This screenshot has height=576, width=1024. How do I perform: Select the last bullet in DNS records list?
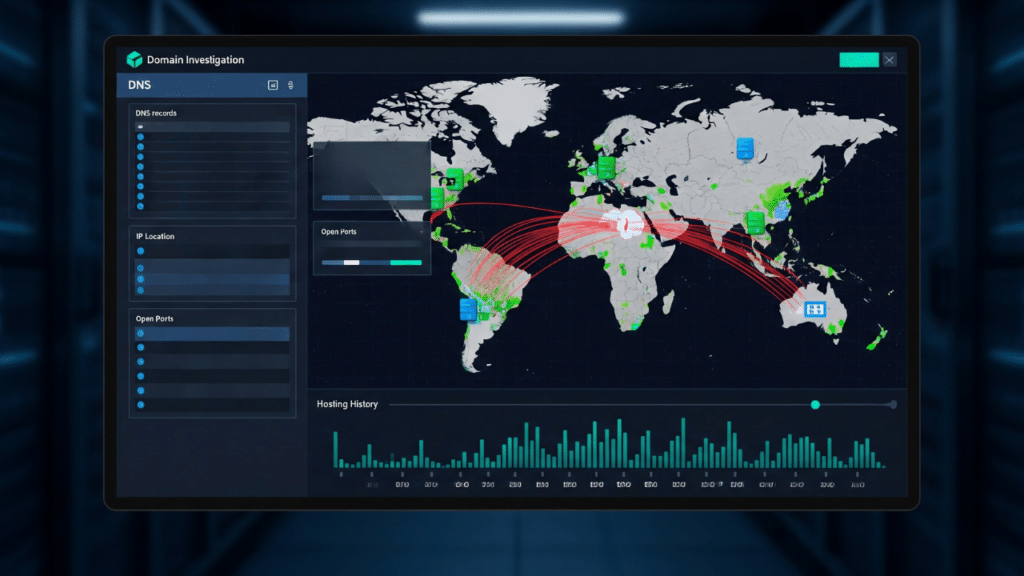coord(141,206)
